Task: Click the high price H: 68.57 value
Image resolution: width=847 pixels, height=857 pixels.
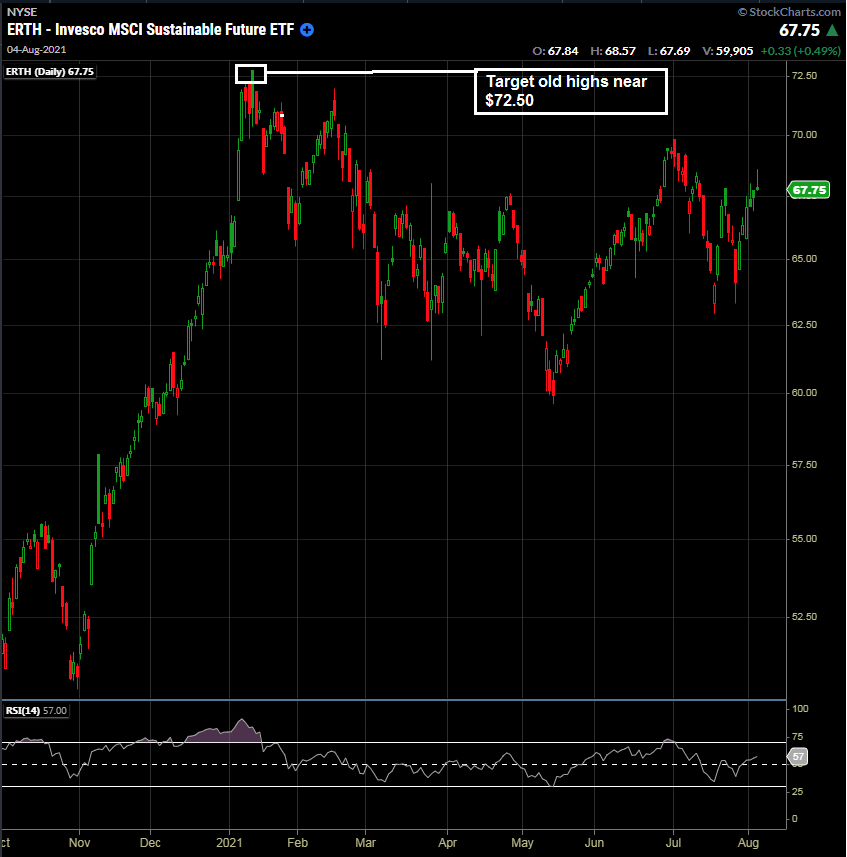Action: click(613, 51)
